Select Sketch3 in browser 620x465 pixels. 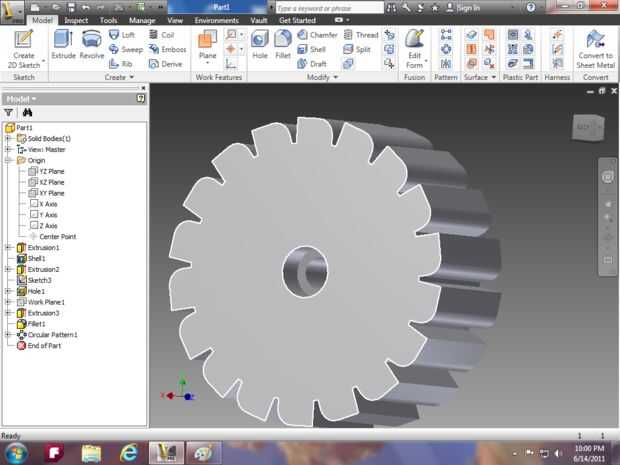(x=34, y=280)
